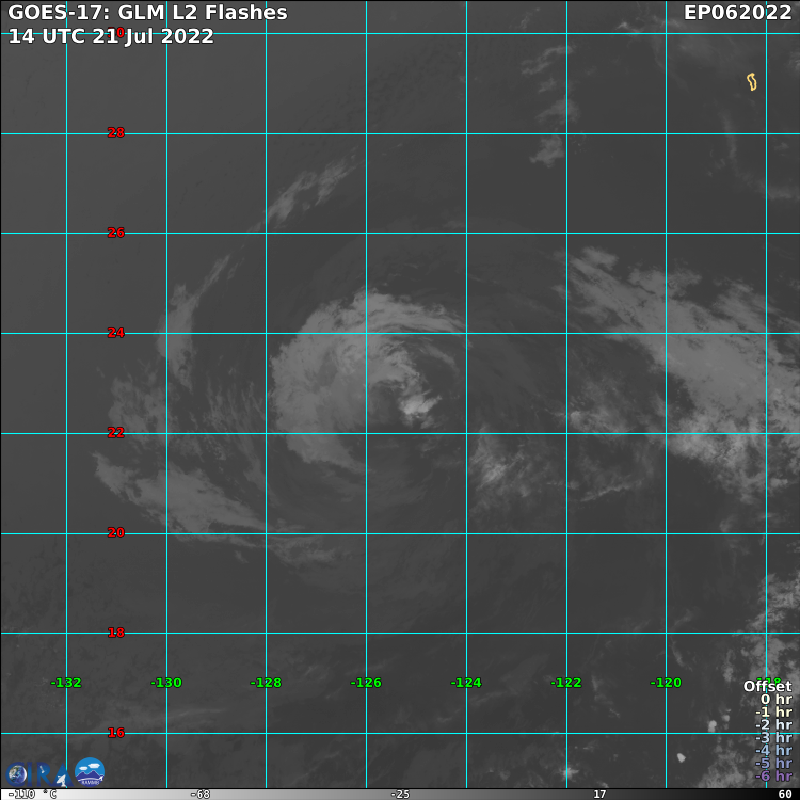Click the EP062022 storm identifier
The image size is (800, 800).
click(738, 13)
